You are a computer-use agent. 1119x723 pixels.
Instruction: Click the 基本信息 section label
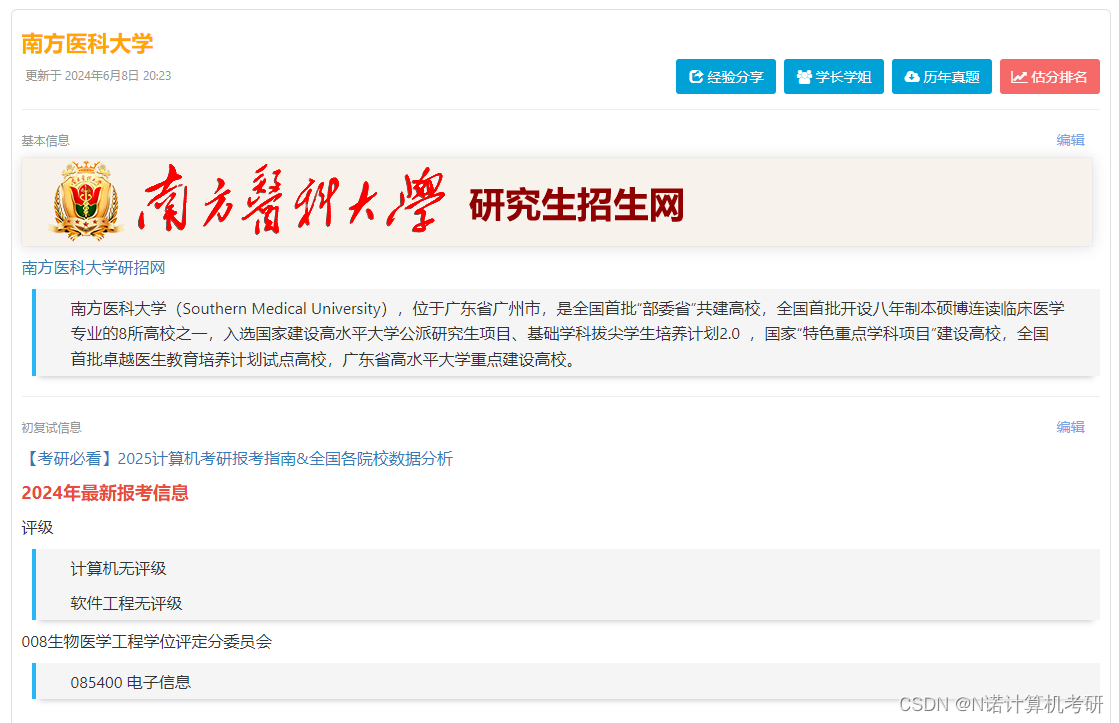(x=46, y=141)
